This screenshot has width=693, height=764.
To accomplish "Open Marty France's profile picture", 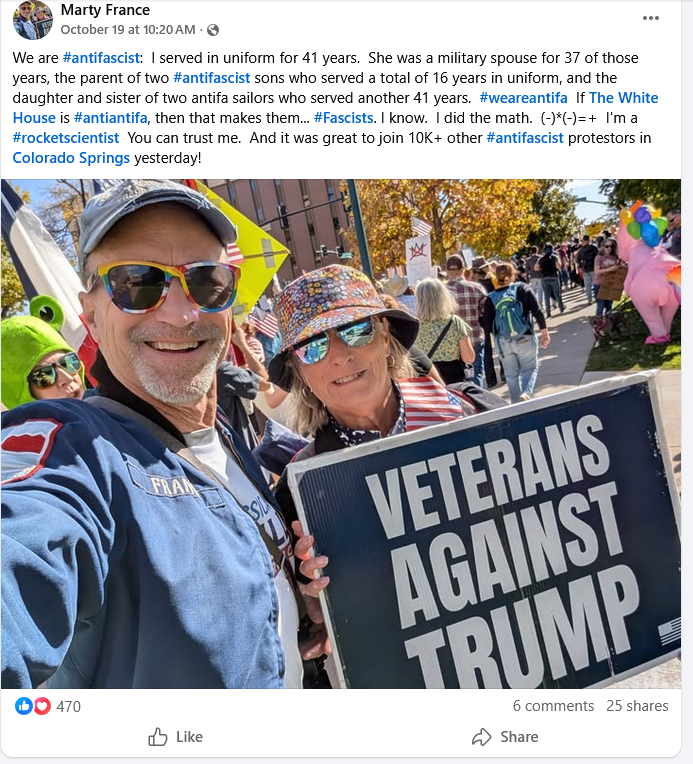I will pyautogui.click(x=33, y=19).
